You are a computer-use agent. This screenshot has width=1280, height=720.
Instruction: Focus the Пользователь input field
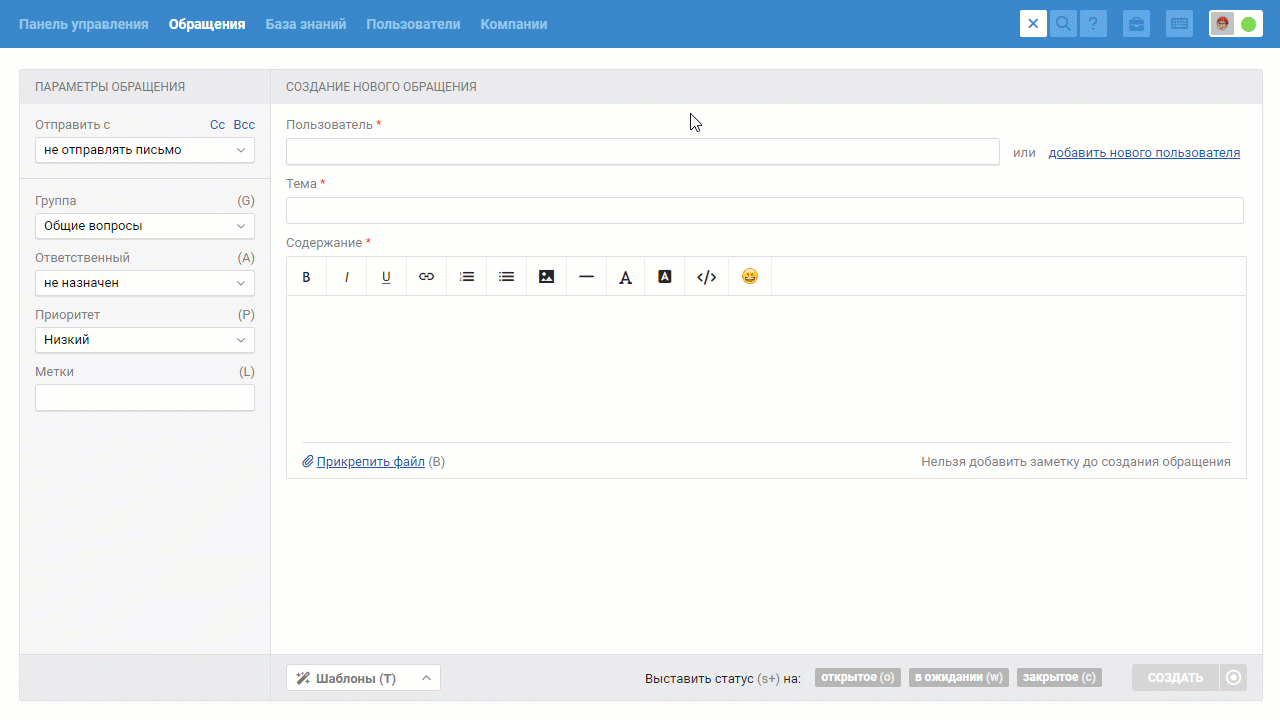point(643,151)
